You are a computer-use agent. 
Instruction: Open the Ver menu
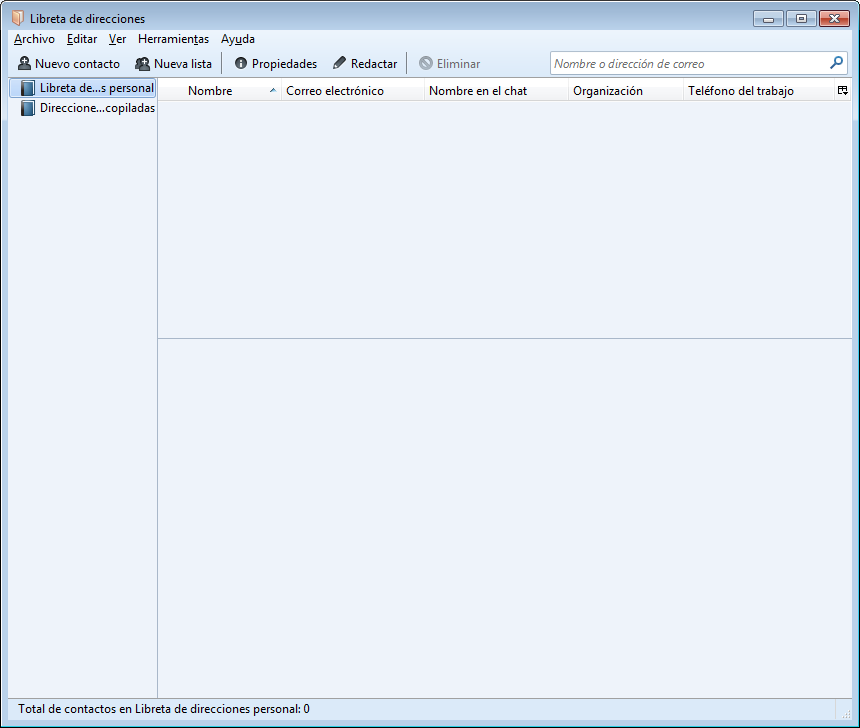point(117,39)
